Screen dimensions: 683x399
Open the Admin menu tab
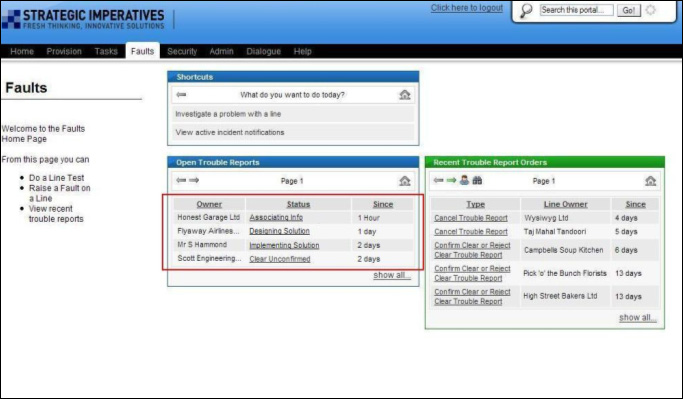click(221, 51)
